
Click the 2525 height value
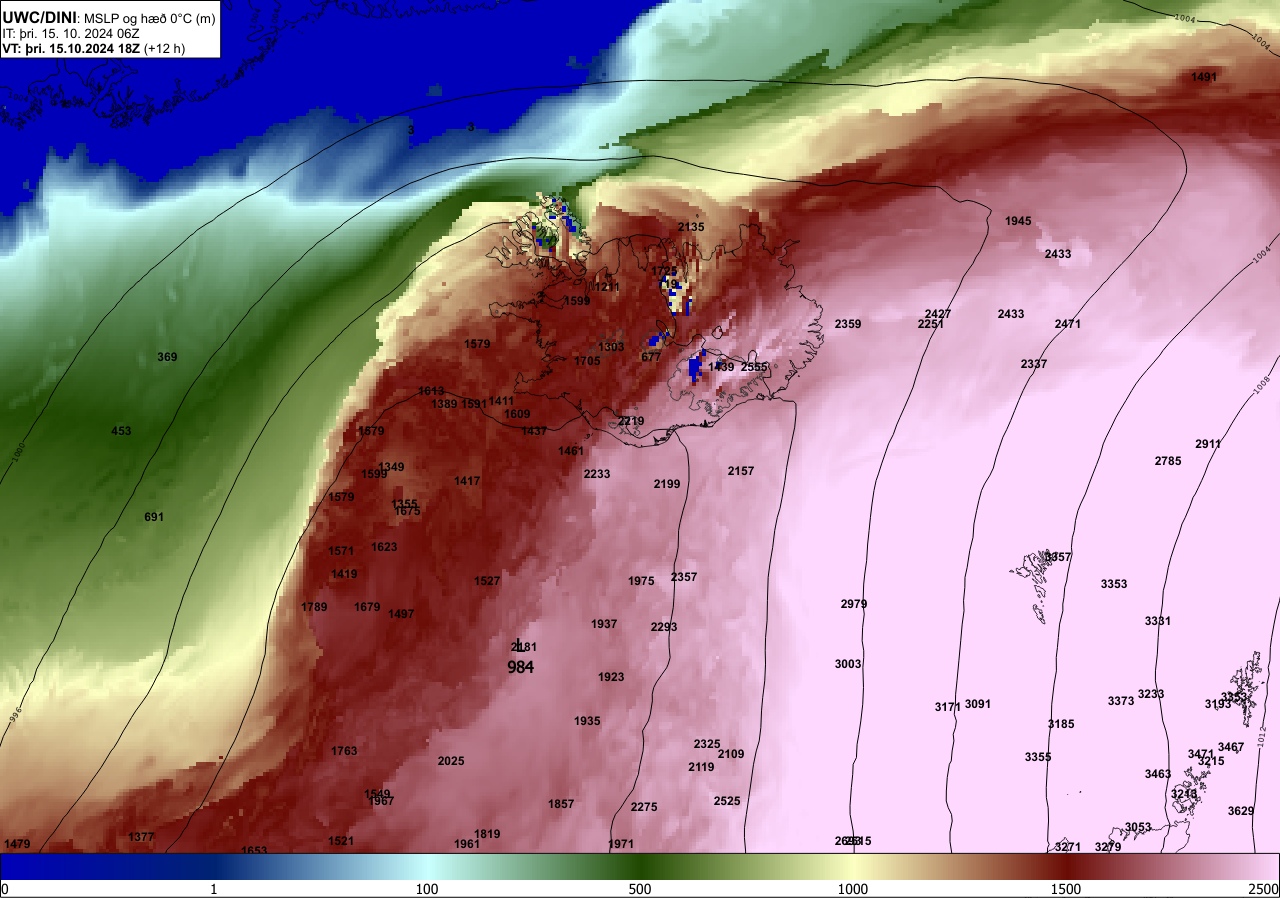click(727, 801)
